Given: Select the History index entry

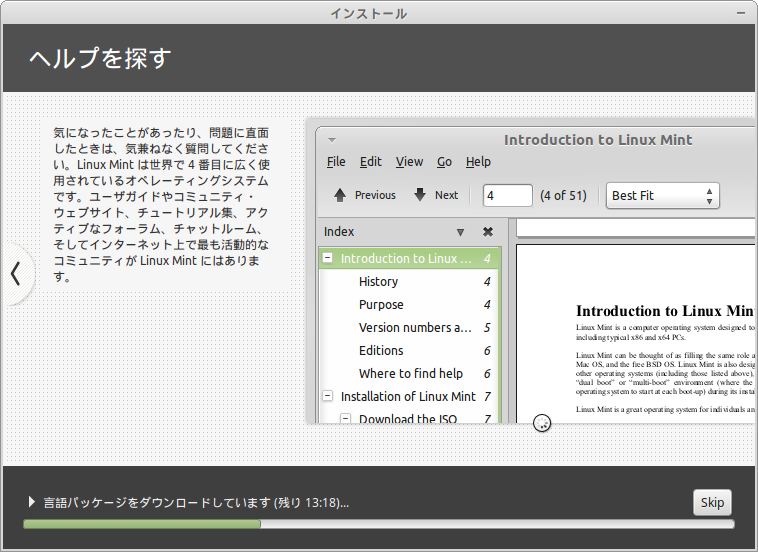Looking at the screenshot, I should coord(408,282).
